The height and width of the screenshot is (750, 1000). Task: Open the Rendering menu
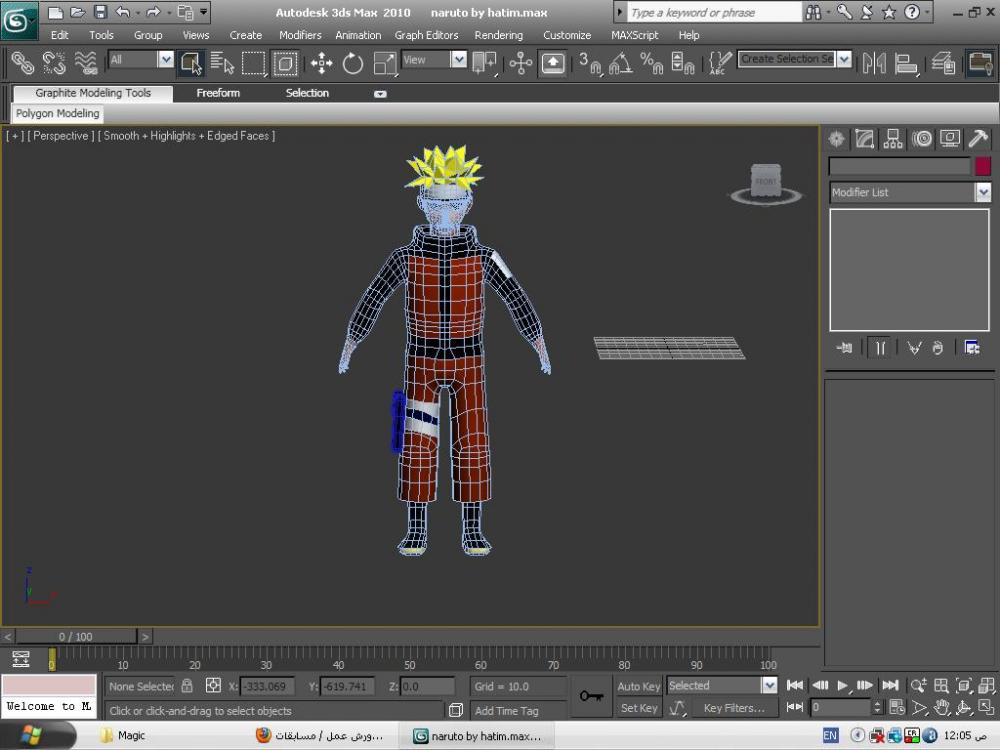(498, 35)
